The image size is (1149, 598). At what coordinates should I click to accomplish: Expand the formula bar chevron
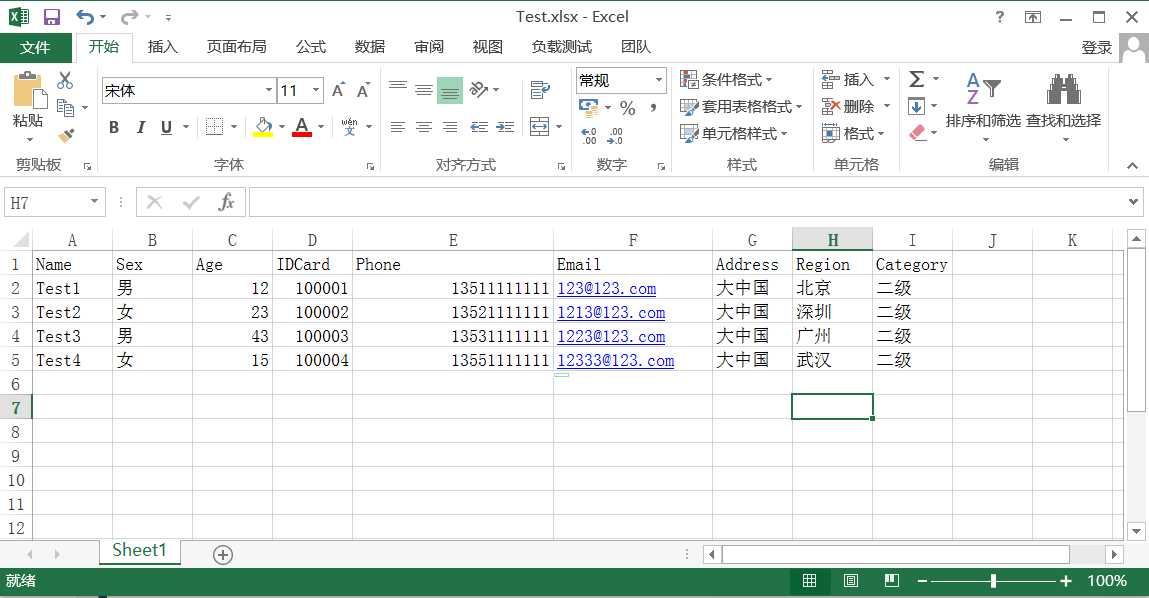click(1133, 202)
